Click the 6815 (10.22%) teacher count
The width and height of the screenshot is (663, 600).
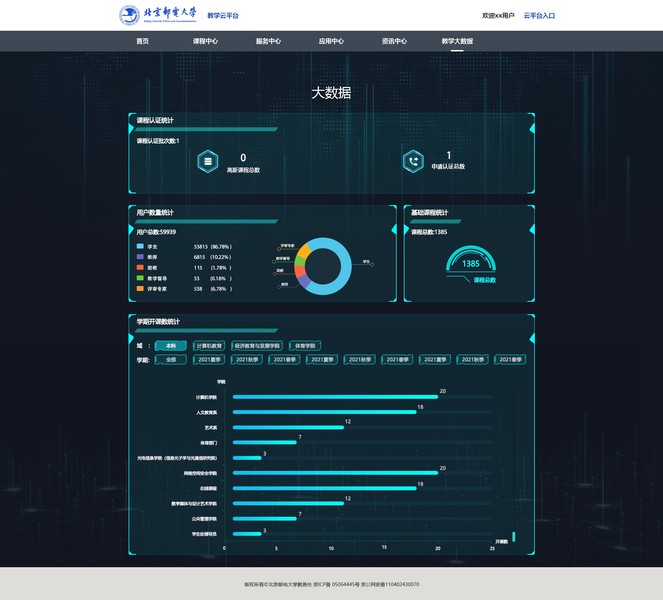pos(213,257)
